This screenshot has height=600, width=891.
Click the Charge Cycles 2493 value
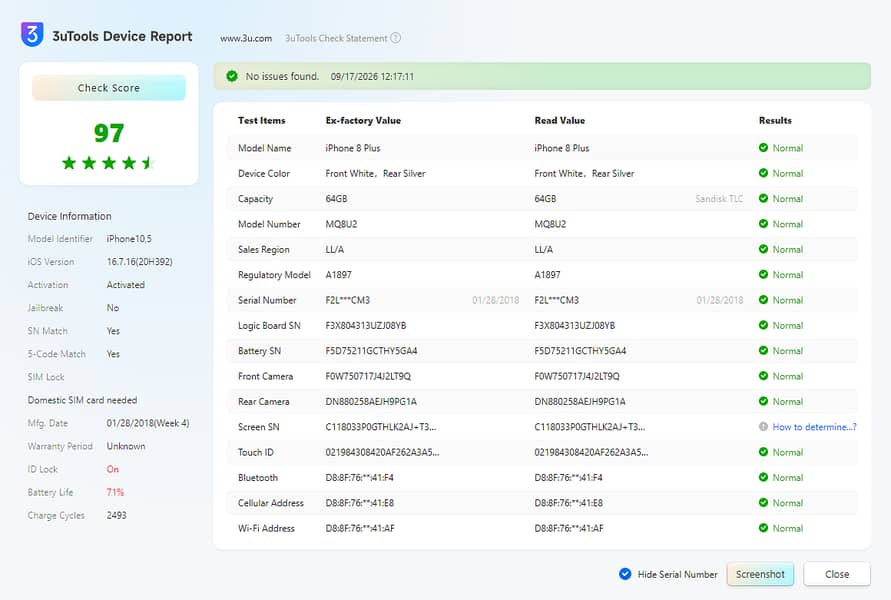[116, 515]
